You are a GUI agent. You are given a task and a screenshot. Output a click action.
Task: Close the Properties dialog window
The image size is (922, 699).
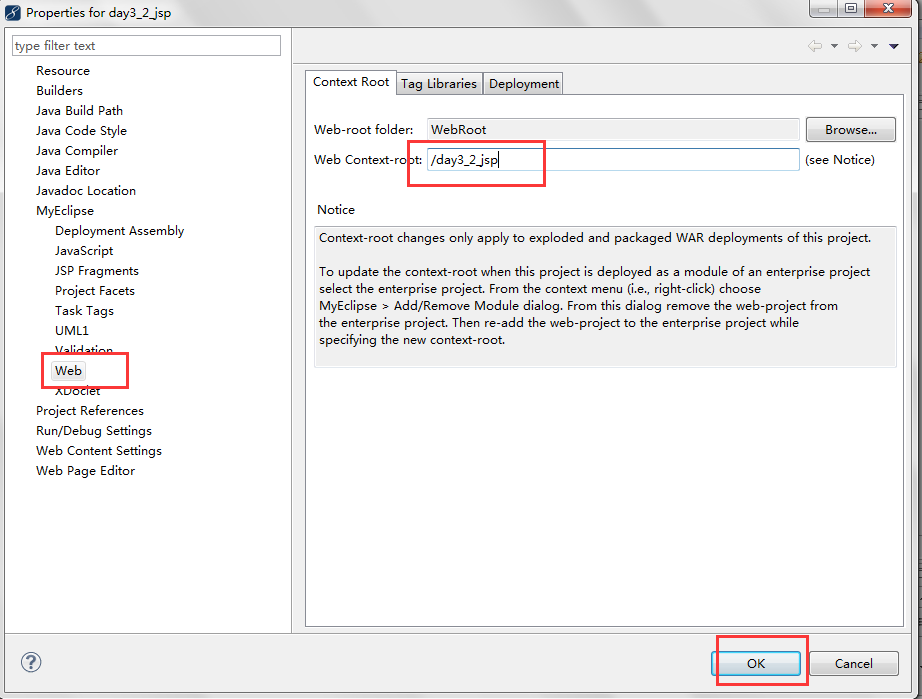click(888, 8)
